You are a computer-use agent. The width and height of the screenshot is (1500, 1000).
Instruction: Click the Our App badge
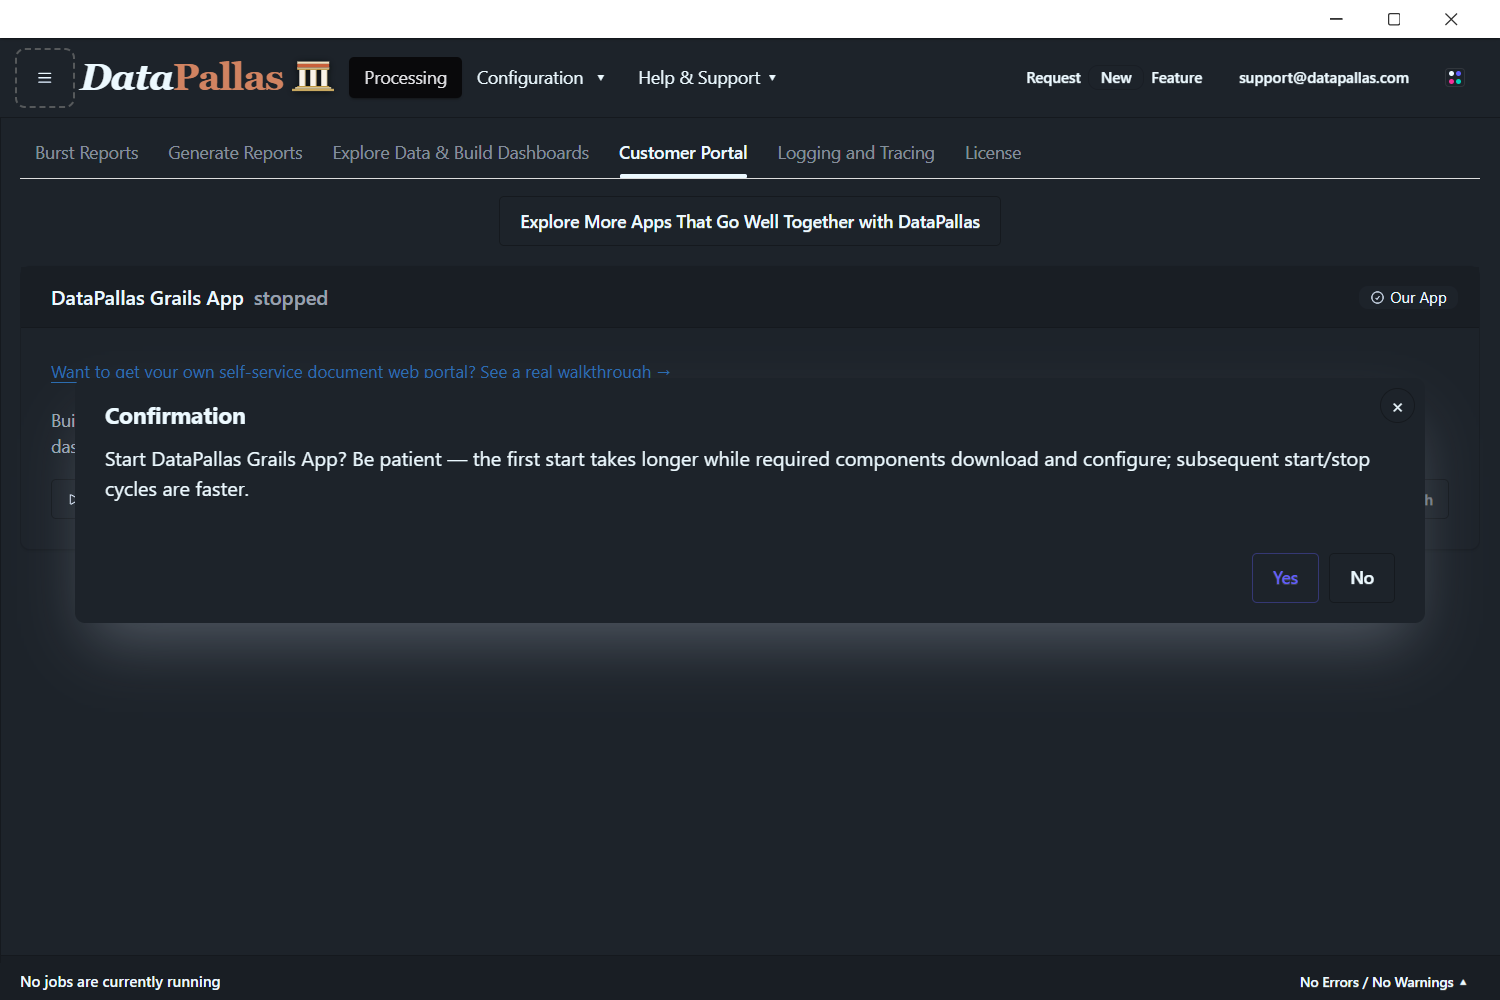pyautogui.click(x=1408, y=298)
